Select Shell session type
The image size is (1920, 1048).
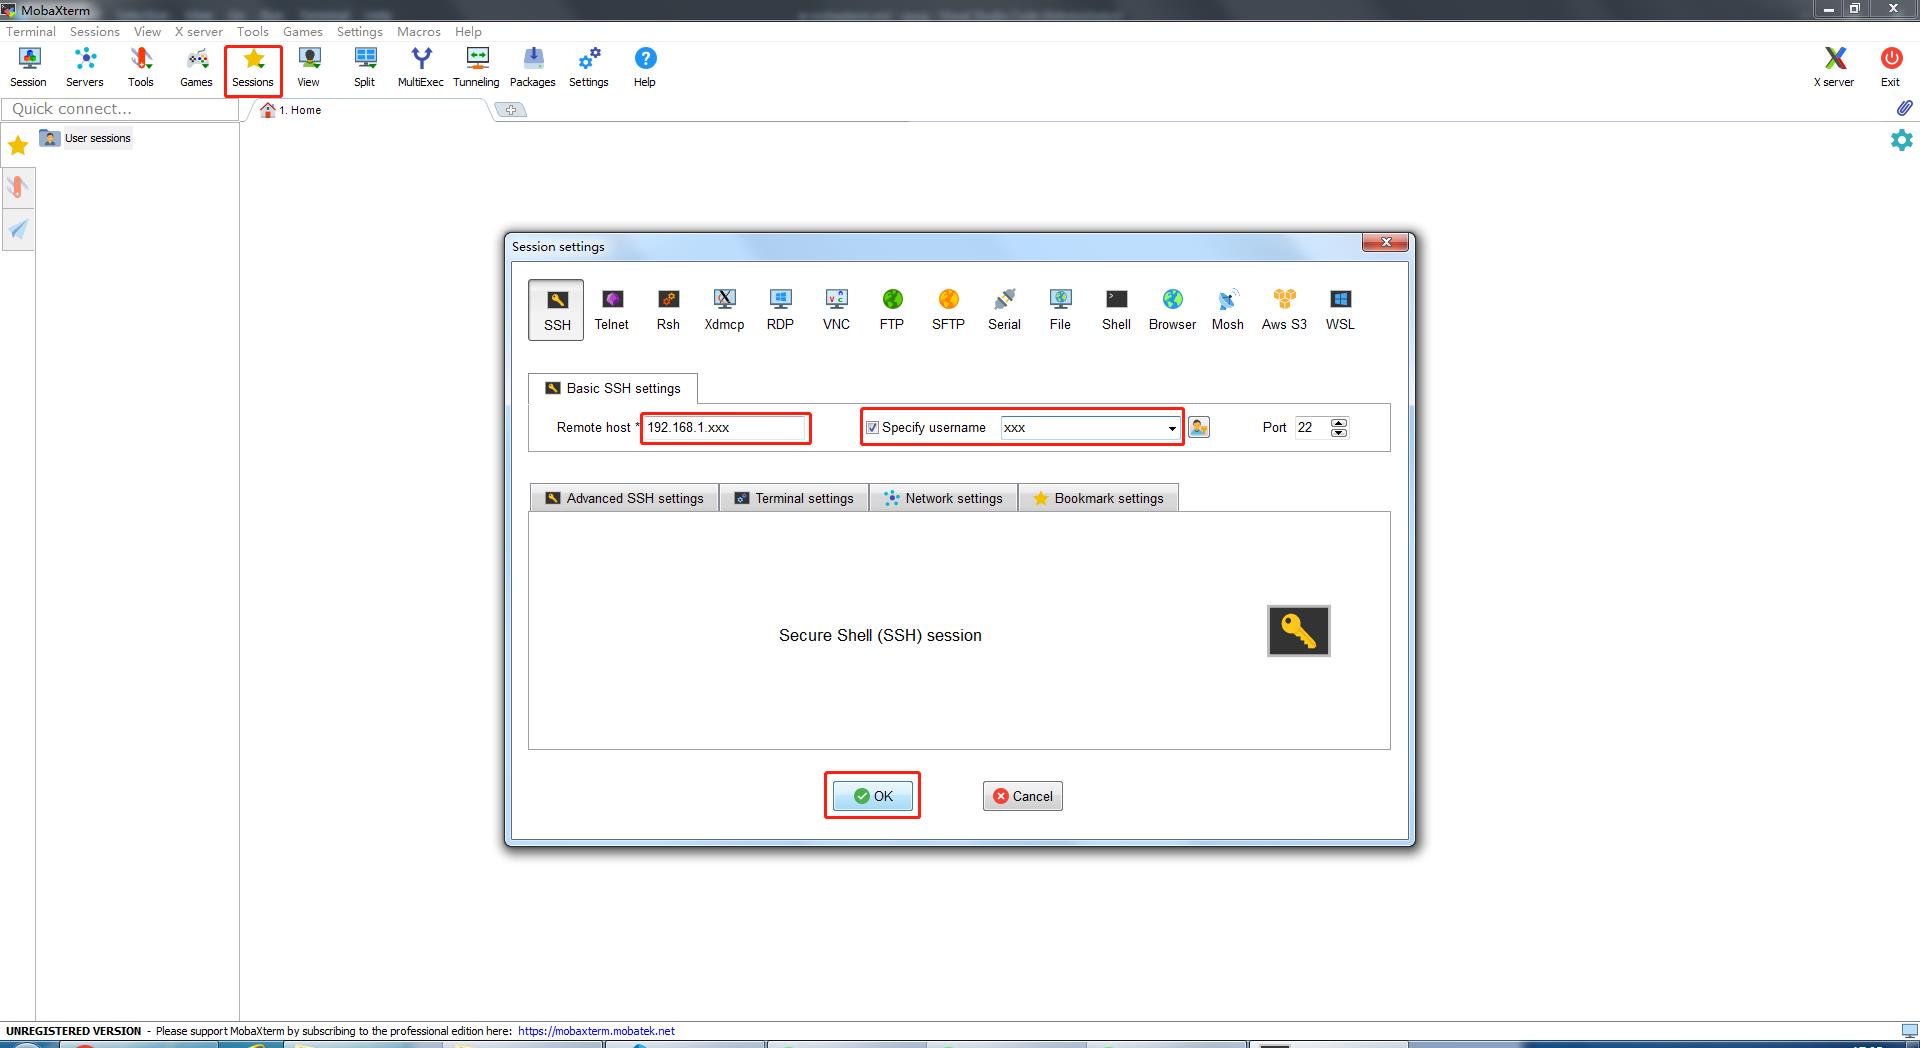pos(1116,310)
